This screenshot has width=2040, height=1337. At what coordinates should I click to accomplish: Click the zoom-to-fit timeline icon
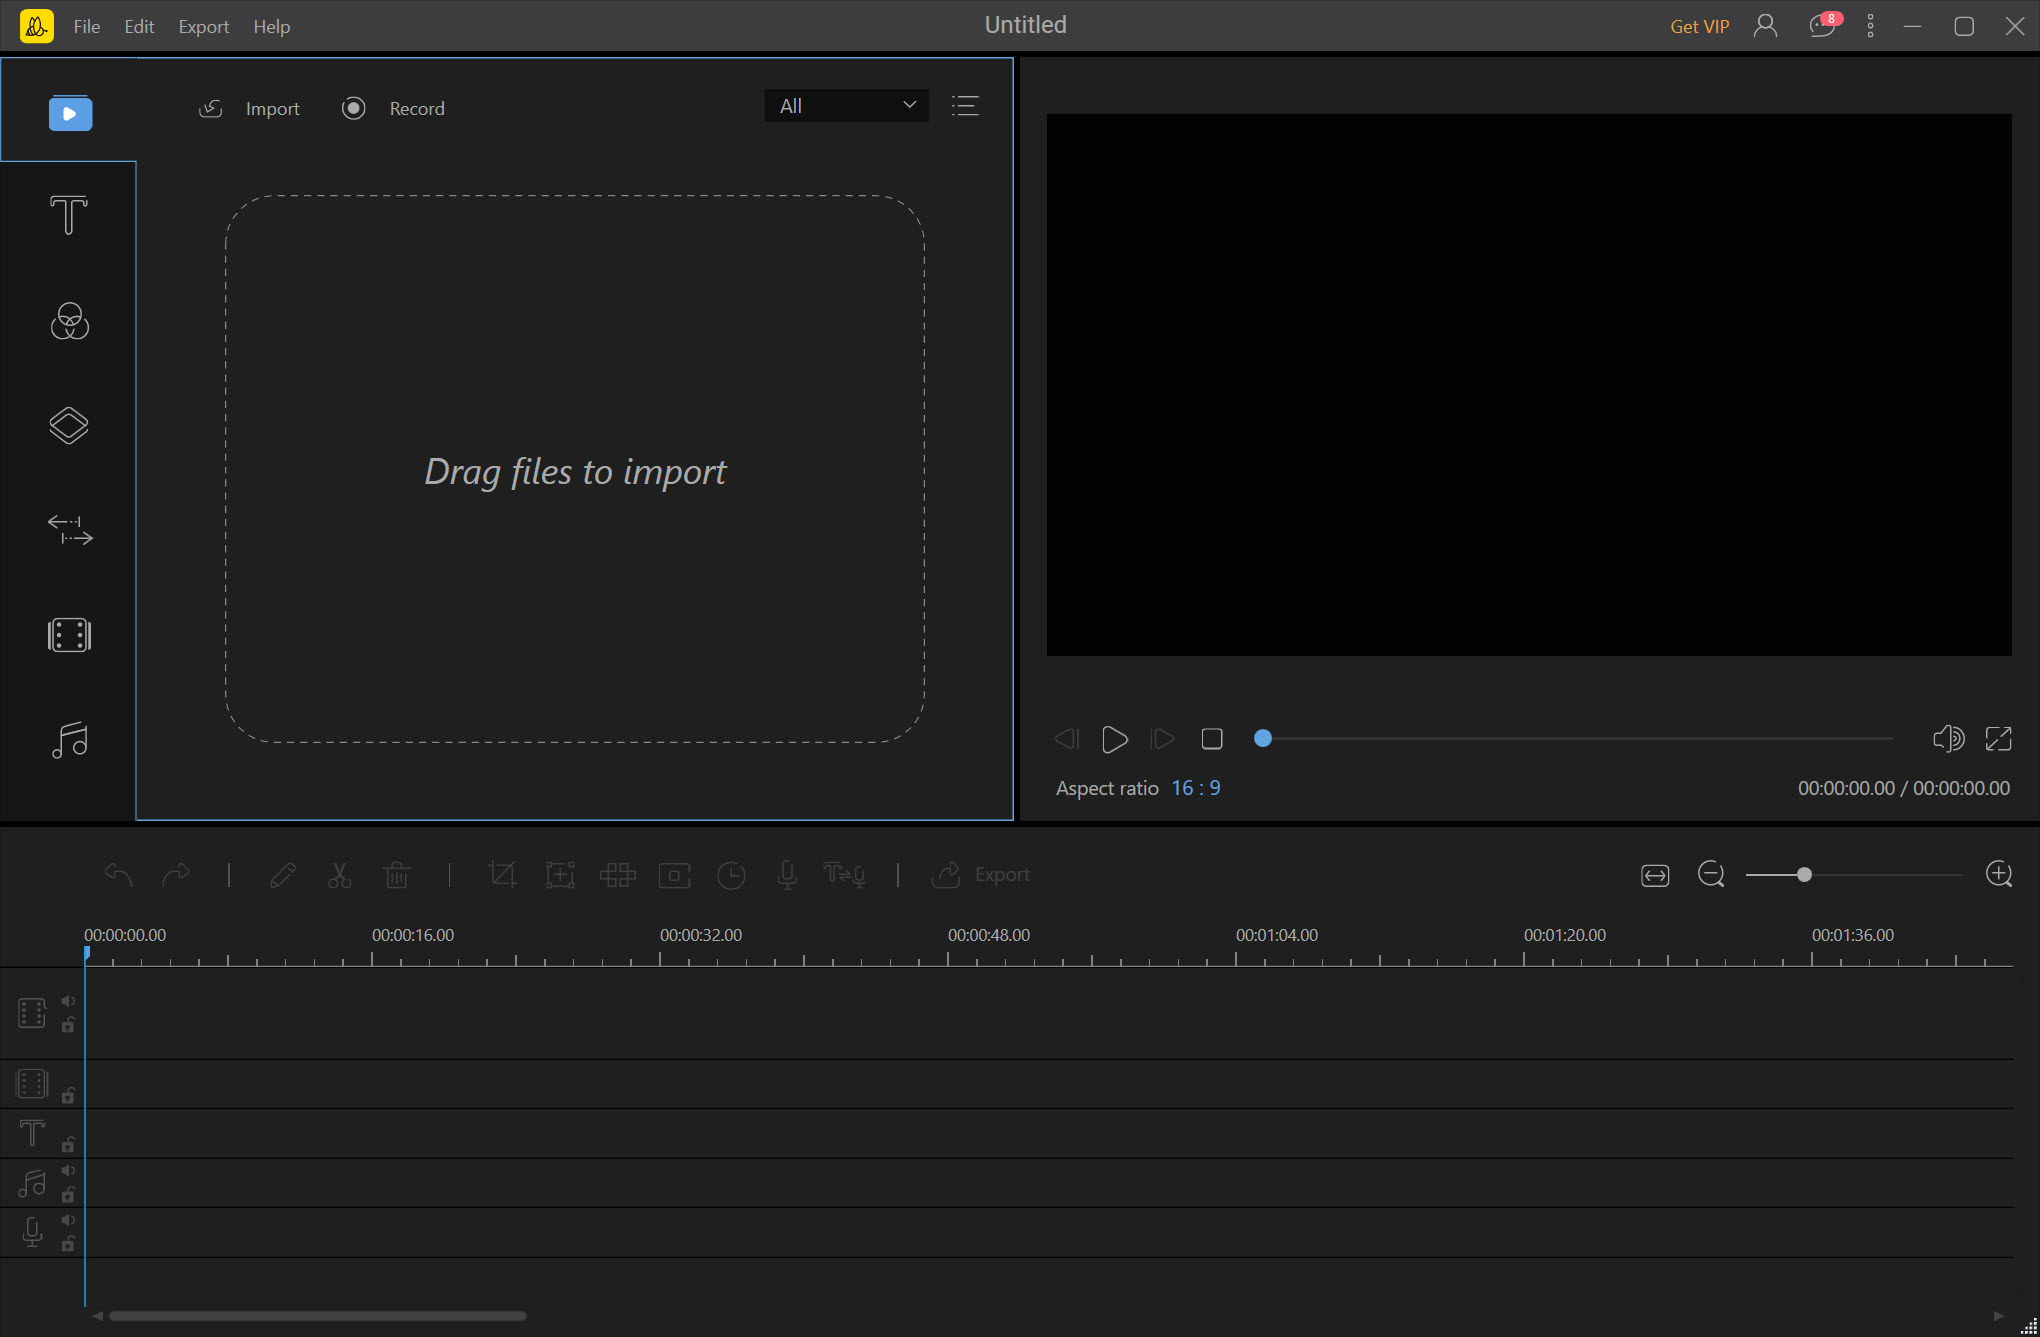1655,875
